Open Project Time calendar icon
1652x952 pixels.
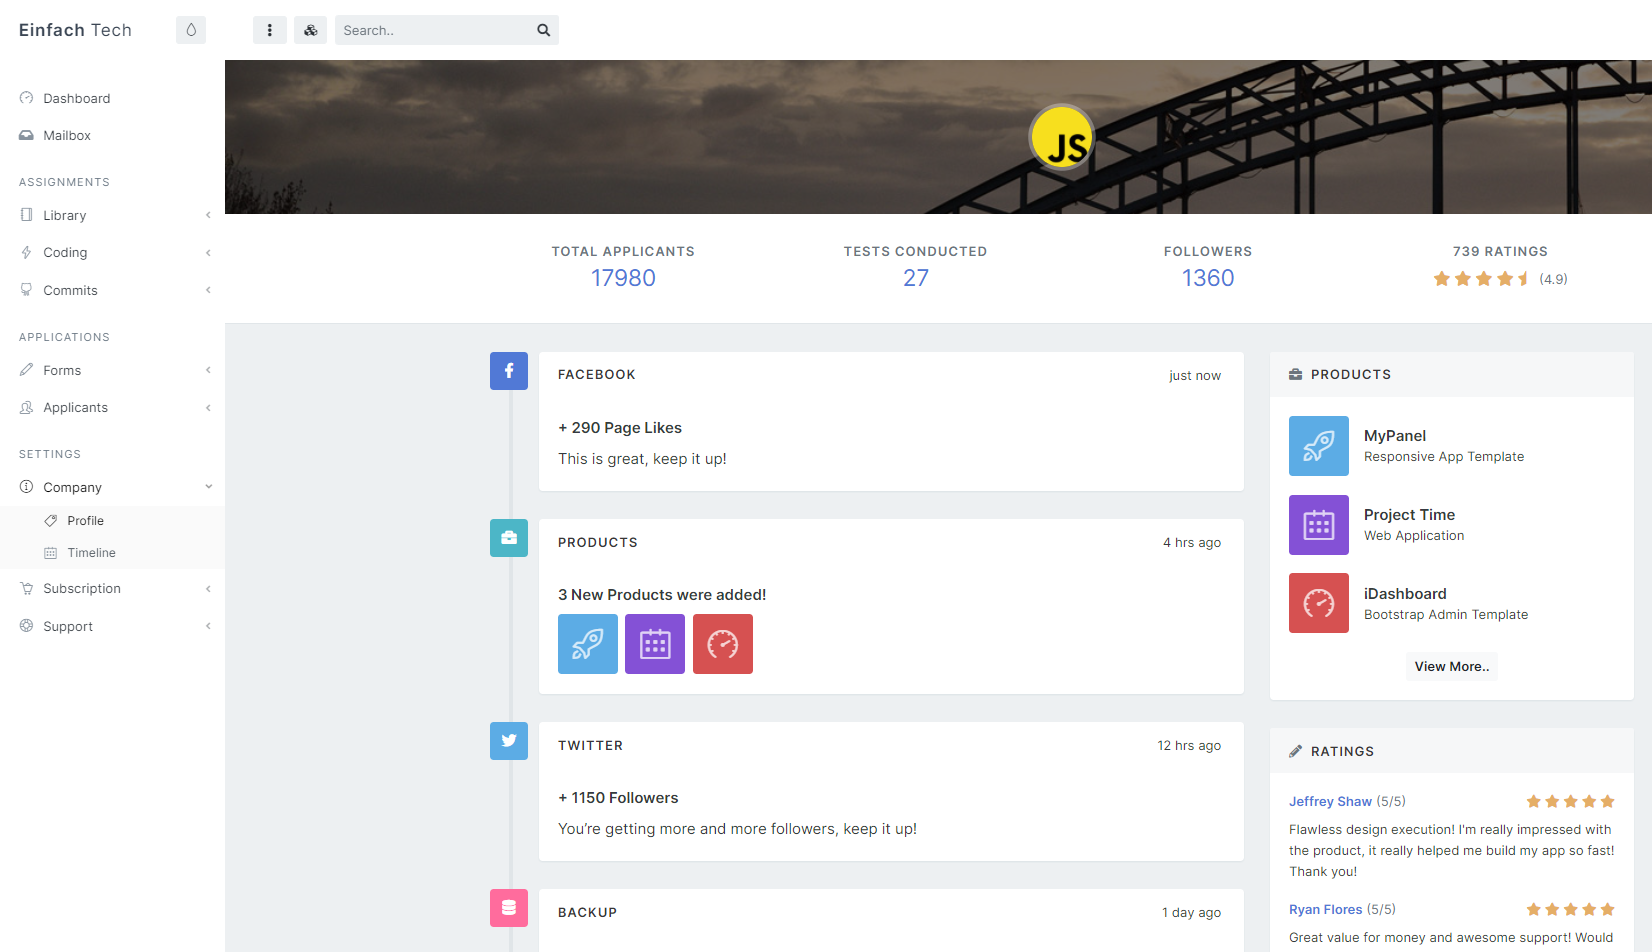pyautogui.click(x=1319, y=525)
